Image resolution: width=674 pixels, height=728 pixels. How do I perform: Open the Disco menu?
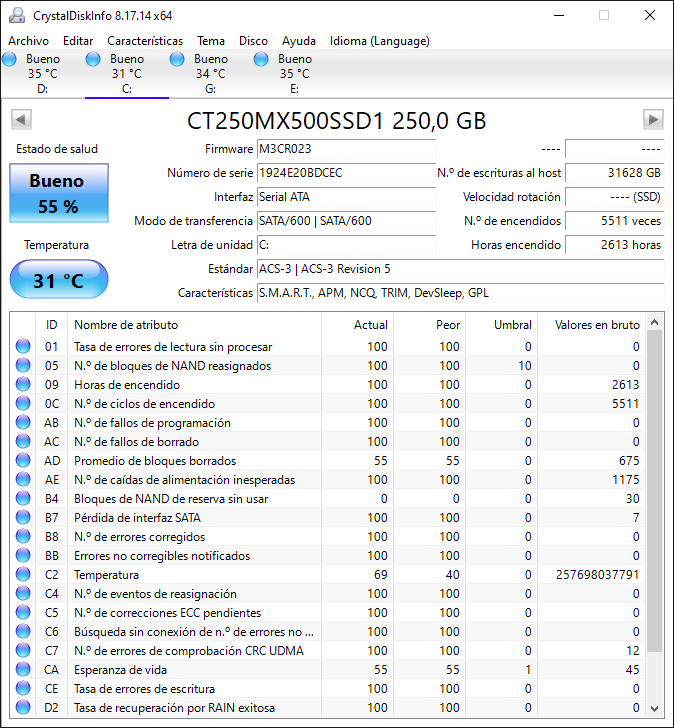(253, 41)
